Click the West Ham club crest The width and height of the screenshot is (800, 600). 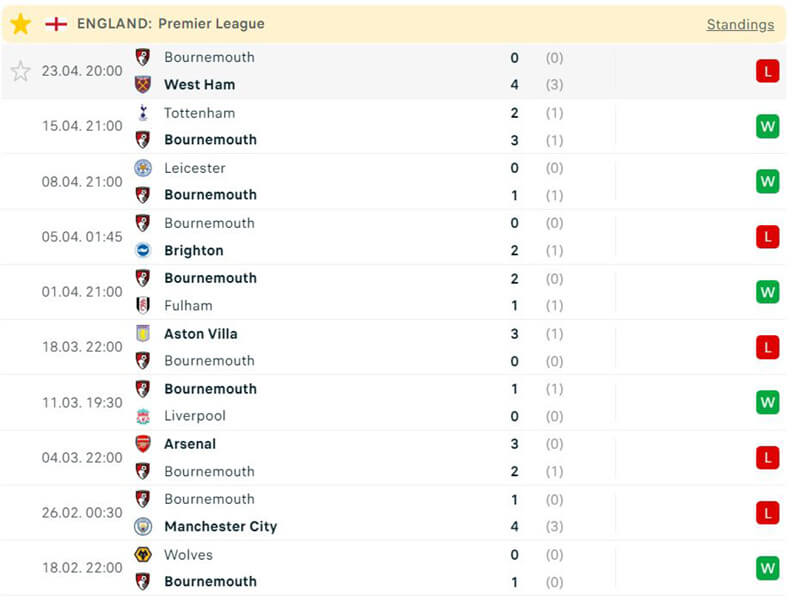coord(143,85)
